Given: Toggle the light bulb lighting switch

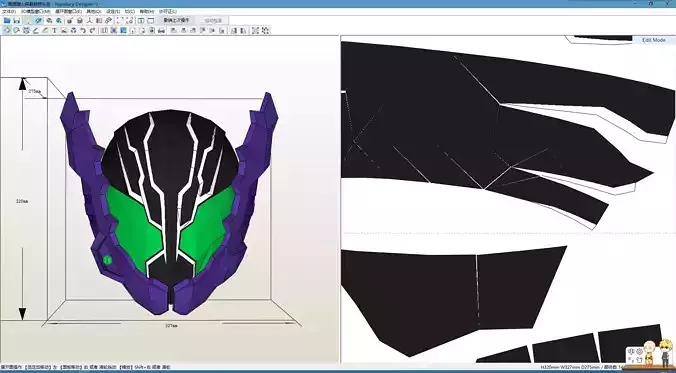Looking at the screenshot, I should [28, 20].
